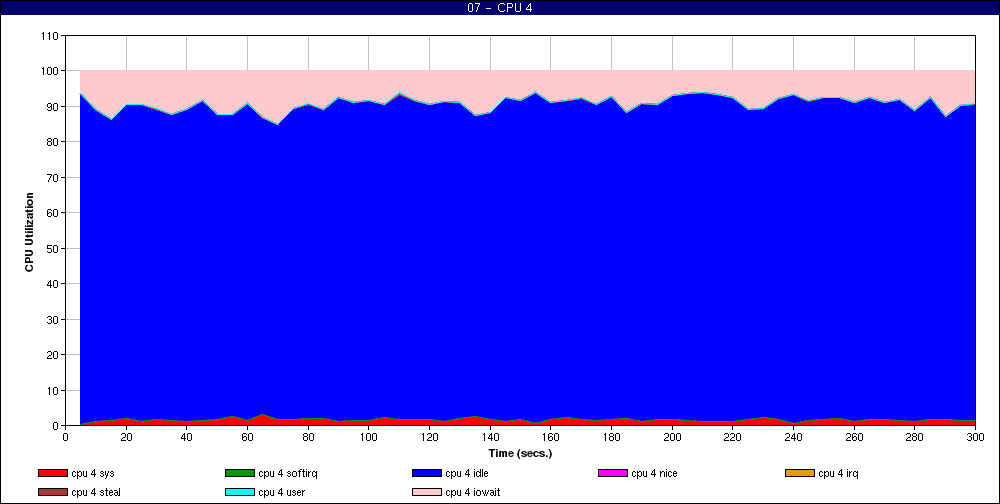Click the orange cpu 4 irq legend swatch

[800, 473]
